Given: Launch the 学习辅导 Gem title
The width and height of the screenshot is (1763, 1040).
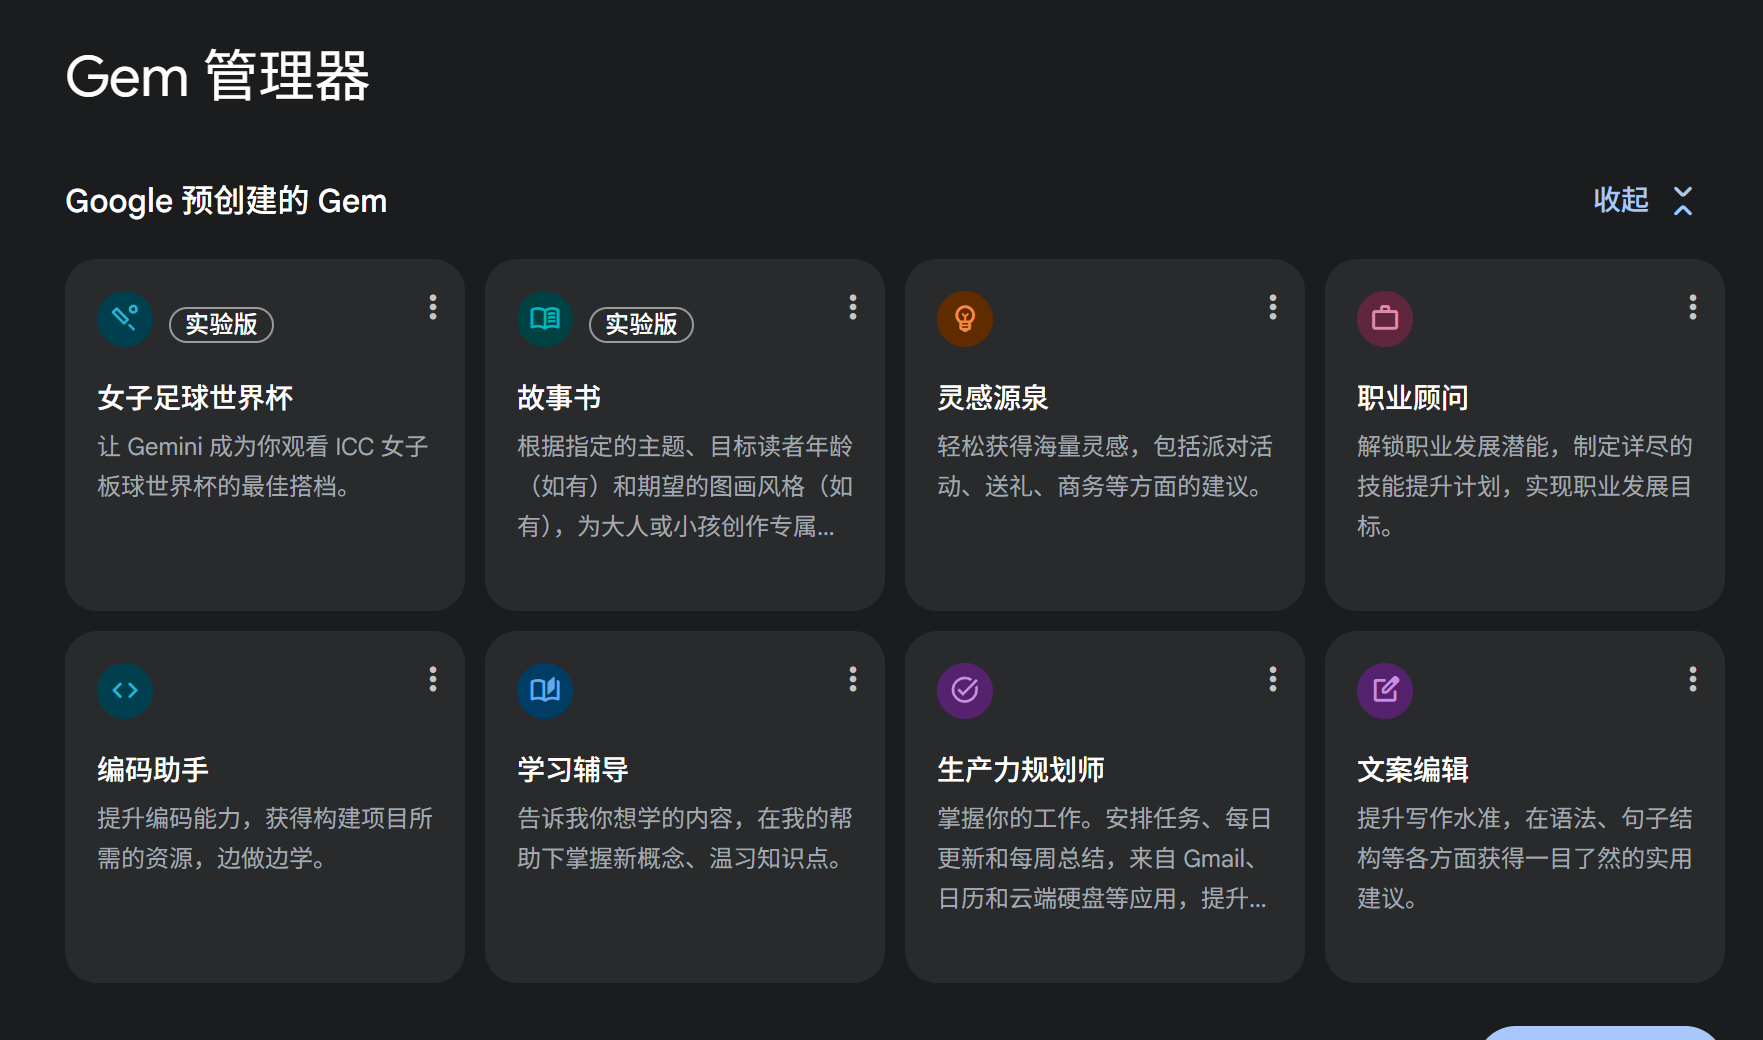Looking at the screenshot, I should click(x=573, y=770).
